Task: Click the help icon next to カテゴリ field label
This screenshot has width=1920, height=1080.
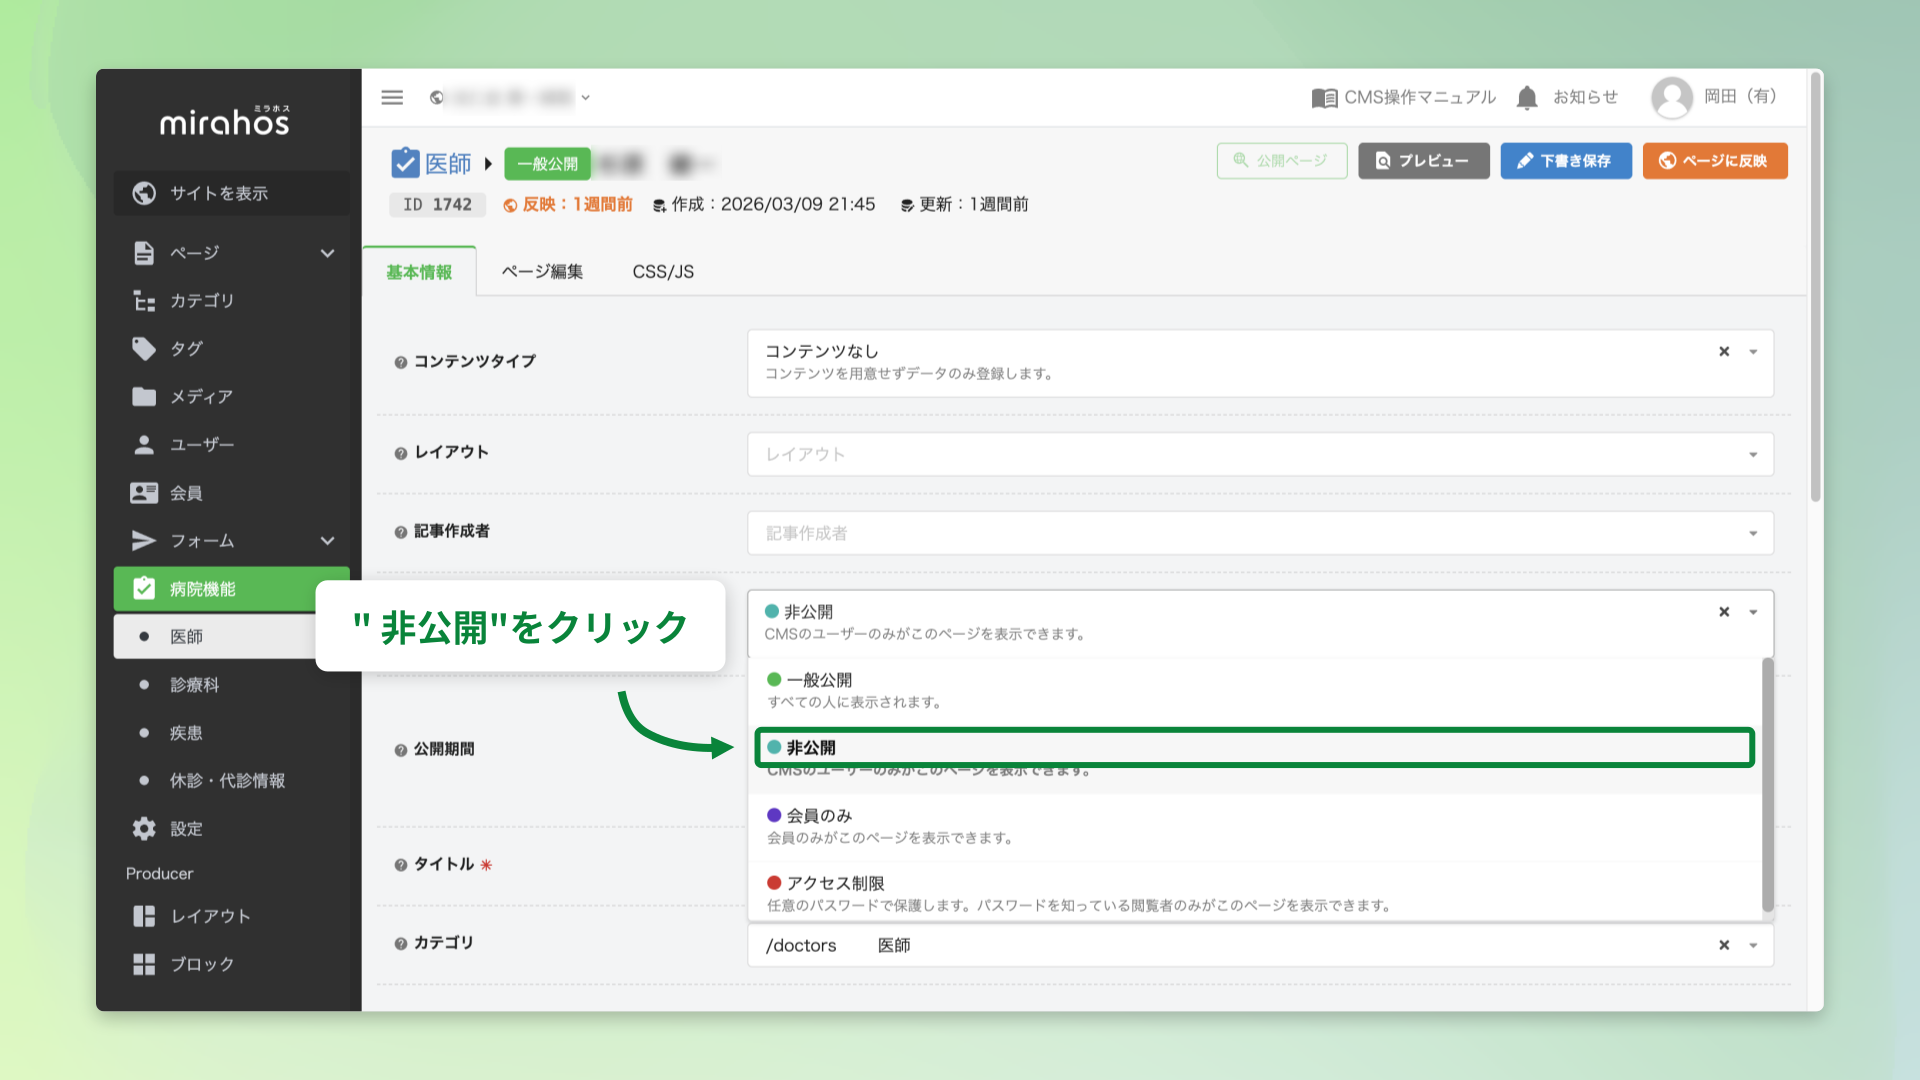Action: click(x=401, y=943)
